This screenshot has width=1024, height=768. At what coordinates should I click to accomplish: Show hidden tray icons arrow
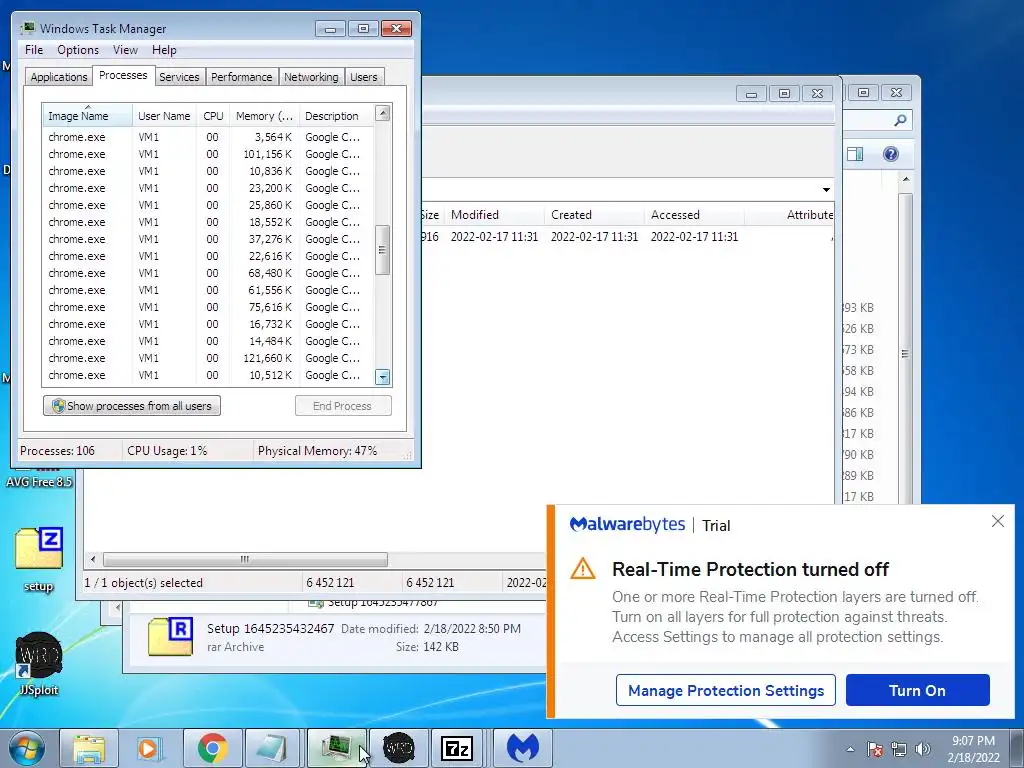(850, 749)
